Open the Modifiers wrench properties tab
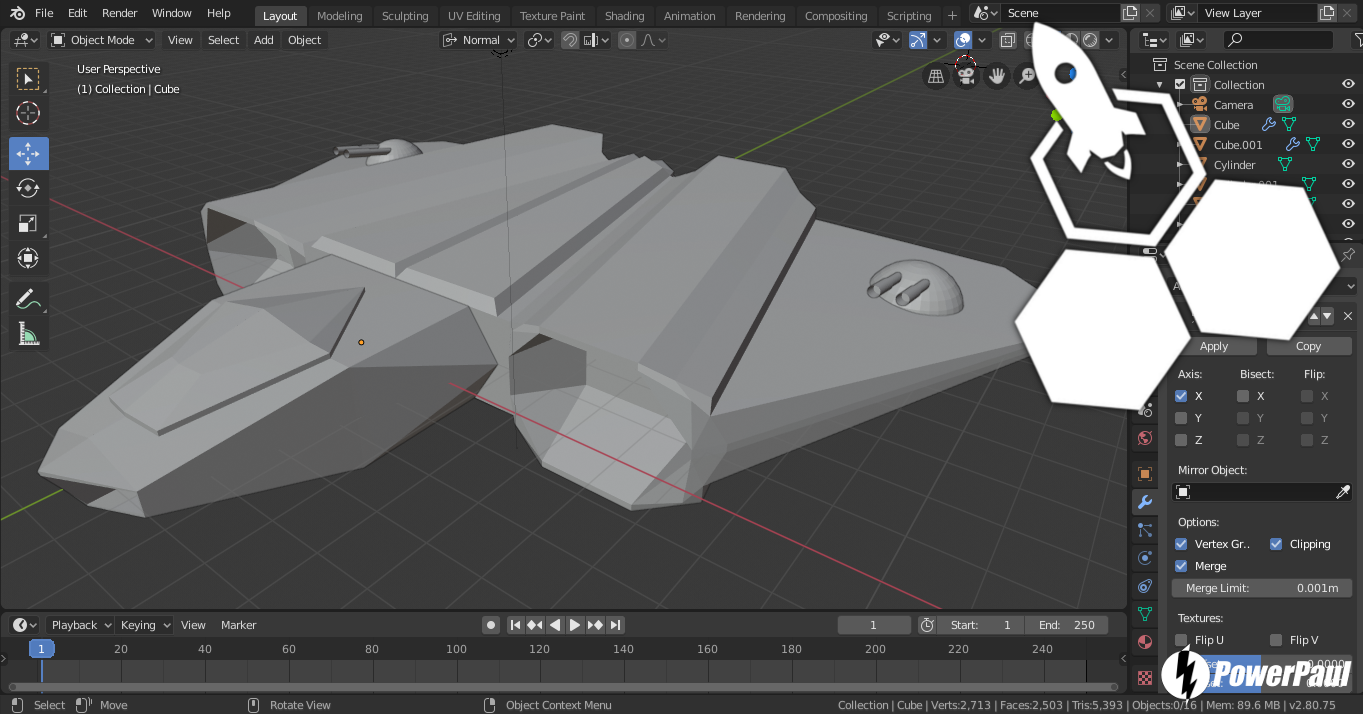1363x714 pixels. [1145, 502]
